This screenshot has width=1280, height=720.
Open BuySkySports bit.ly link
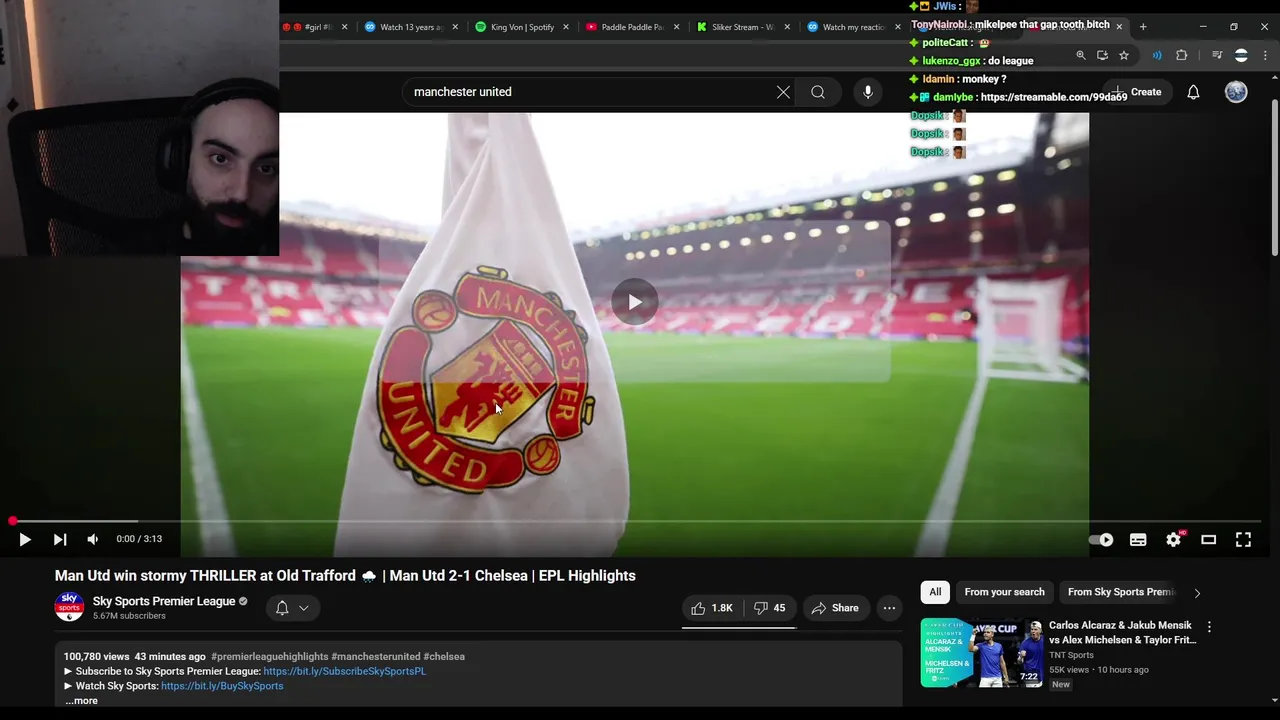tap(222, 686)
